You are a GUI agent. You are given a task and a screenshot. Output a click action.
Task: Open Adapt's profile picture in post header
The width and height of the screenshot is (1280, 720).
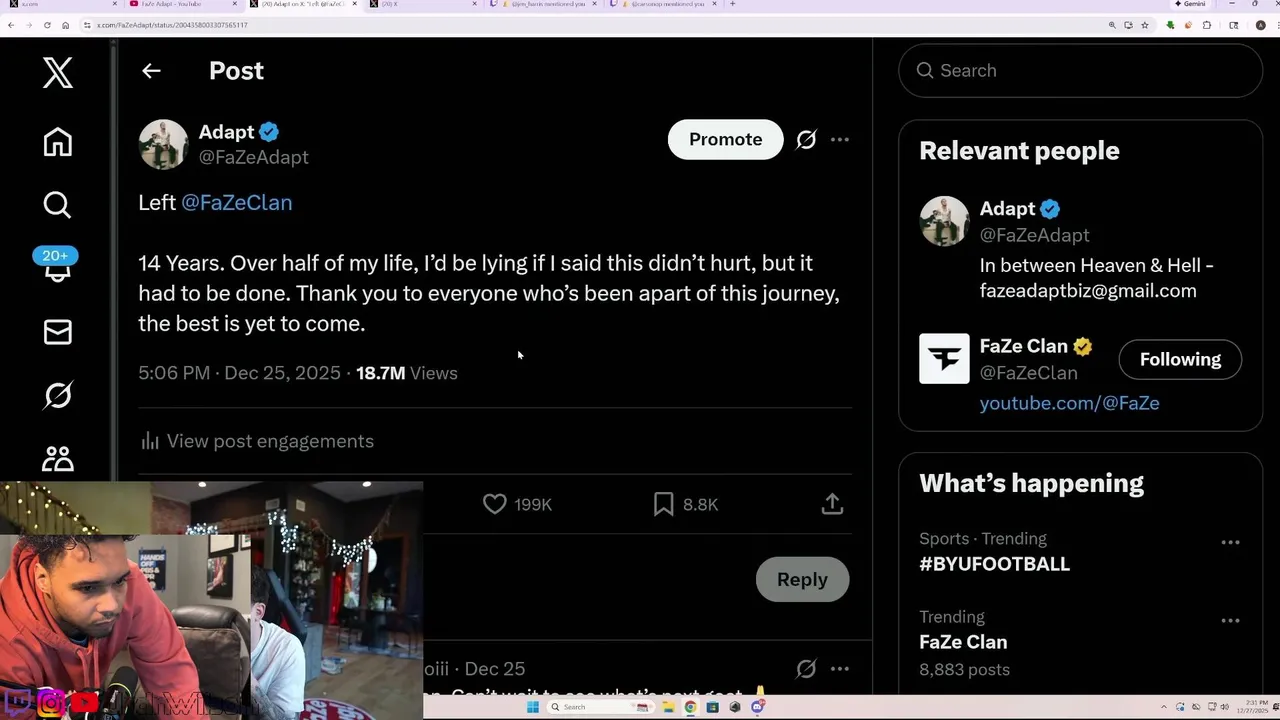[163, 144]
